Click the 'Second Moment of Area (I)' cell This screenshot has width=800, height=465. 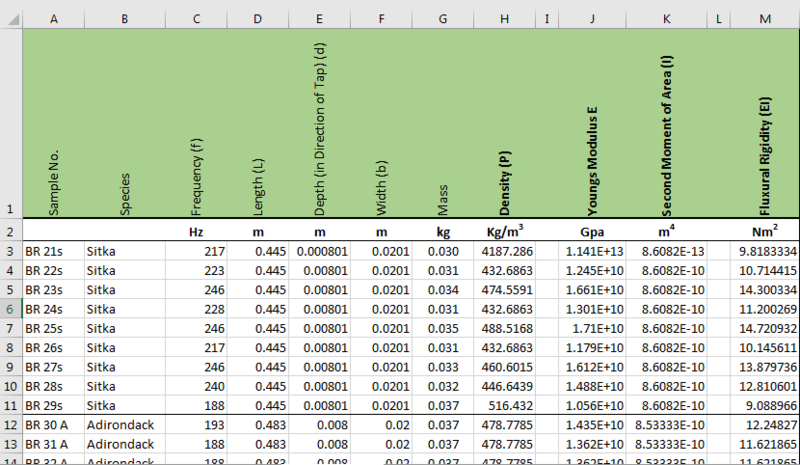(x=667, y=123)
